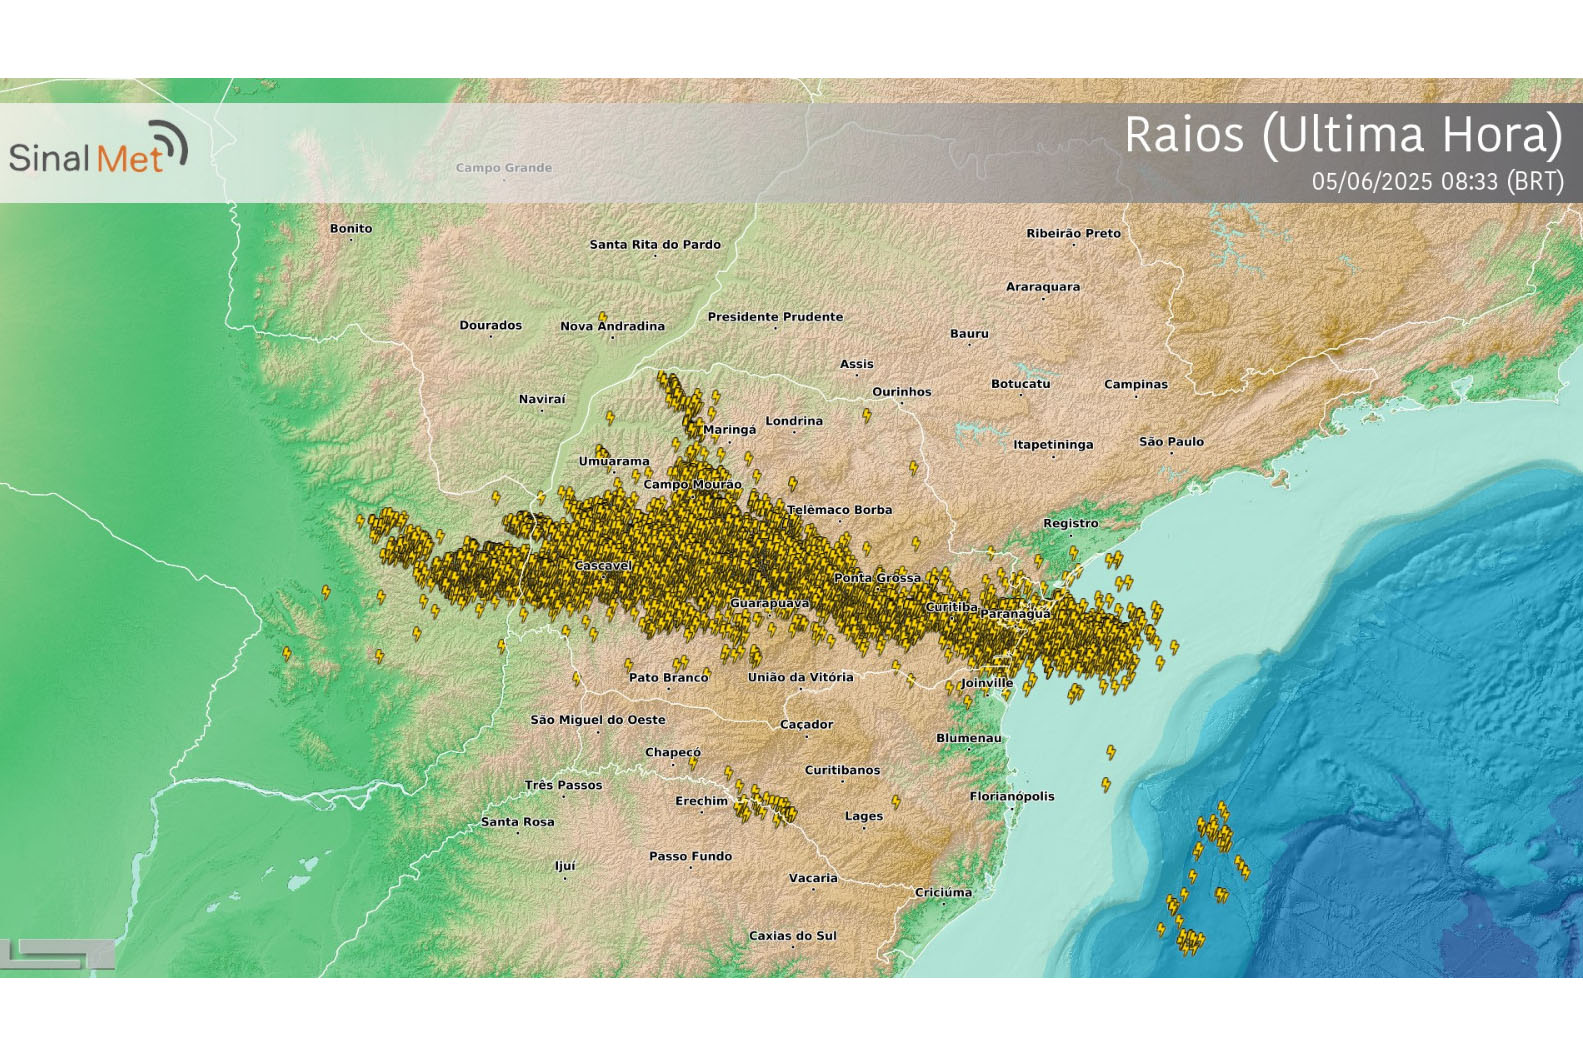Select the Campinas city label
The image size is (1583, 1056).
coord(1136,385)
